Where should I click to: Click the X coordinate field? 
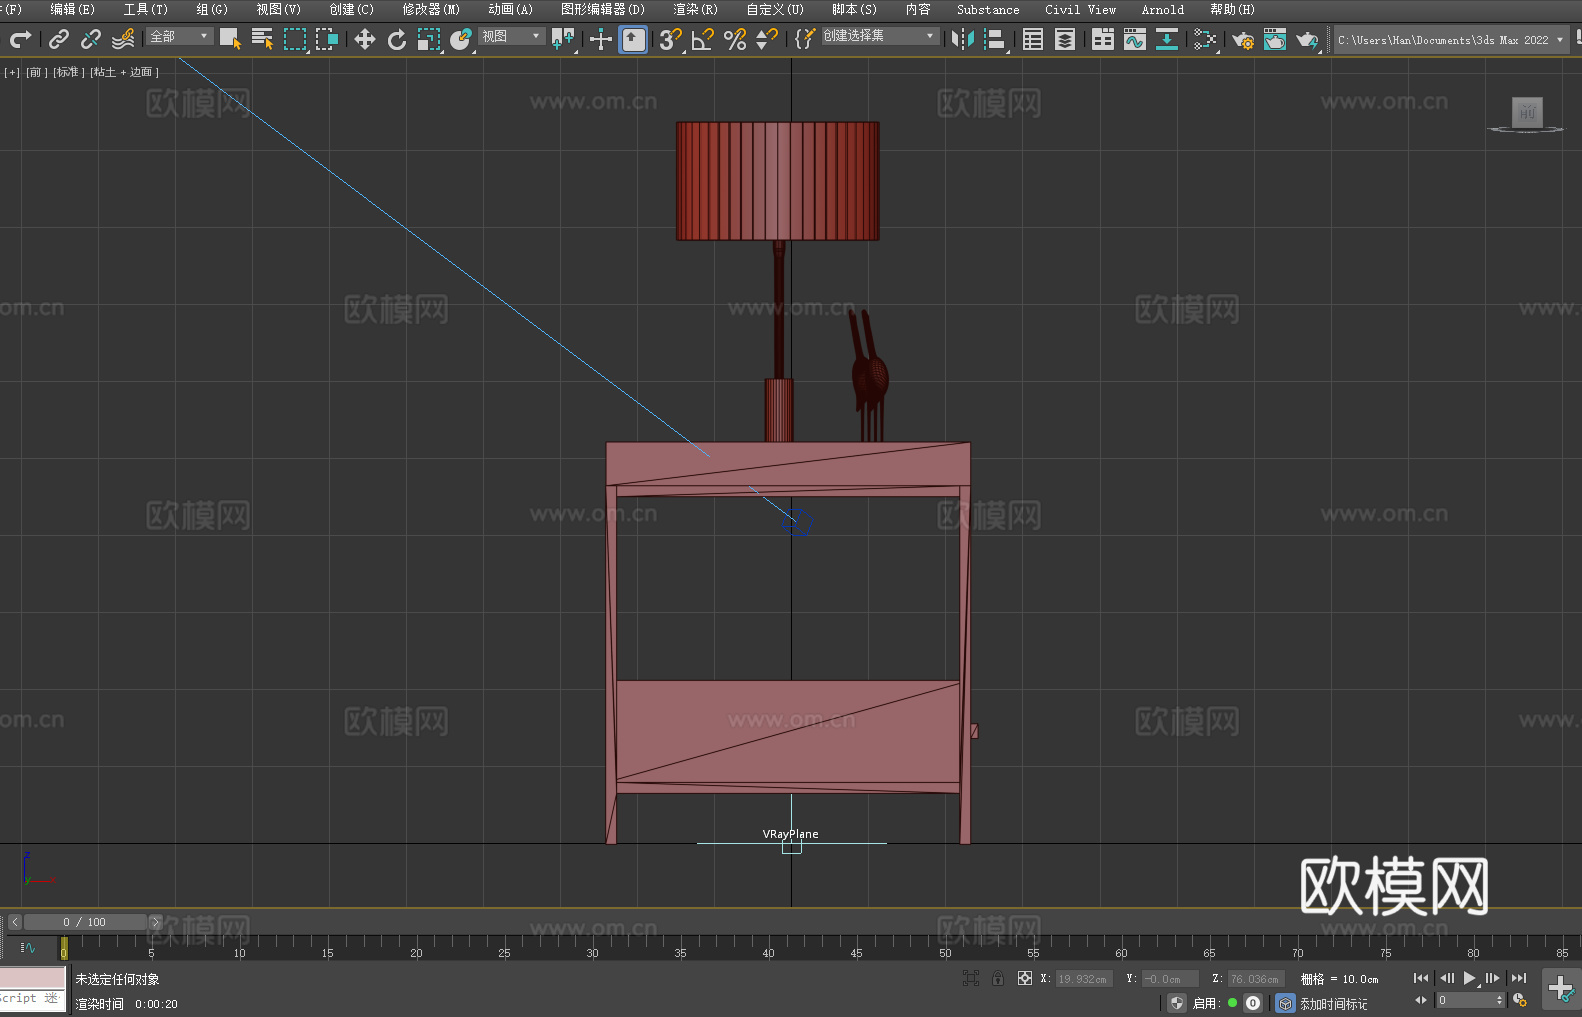tap(1084, 979)
